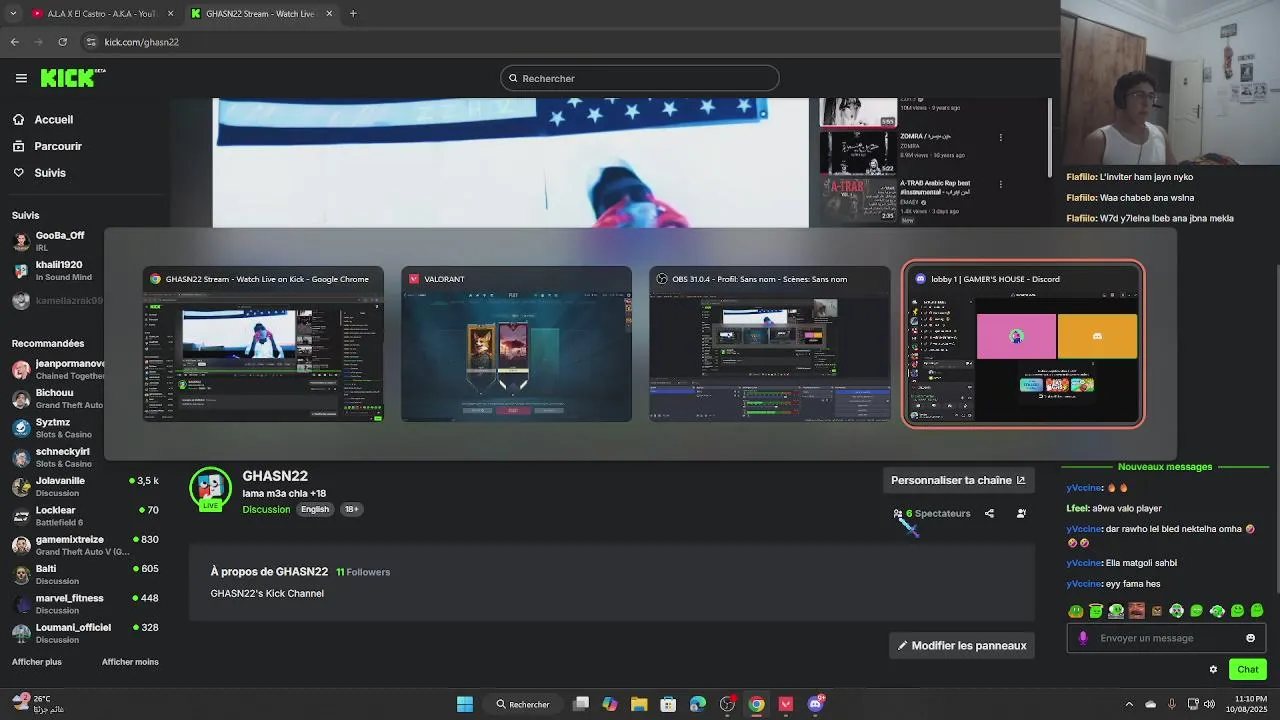Click the share stream icon
1280x720 pixels.
(x=989, y=514)
